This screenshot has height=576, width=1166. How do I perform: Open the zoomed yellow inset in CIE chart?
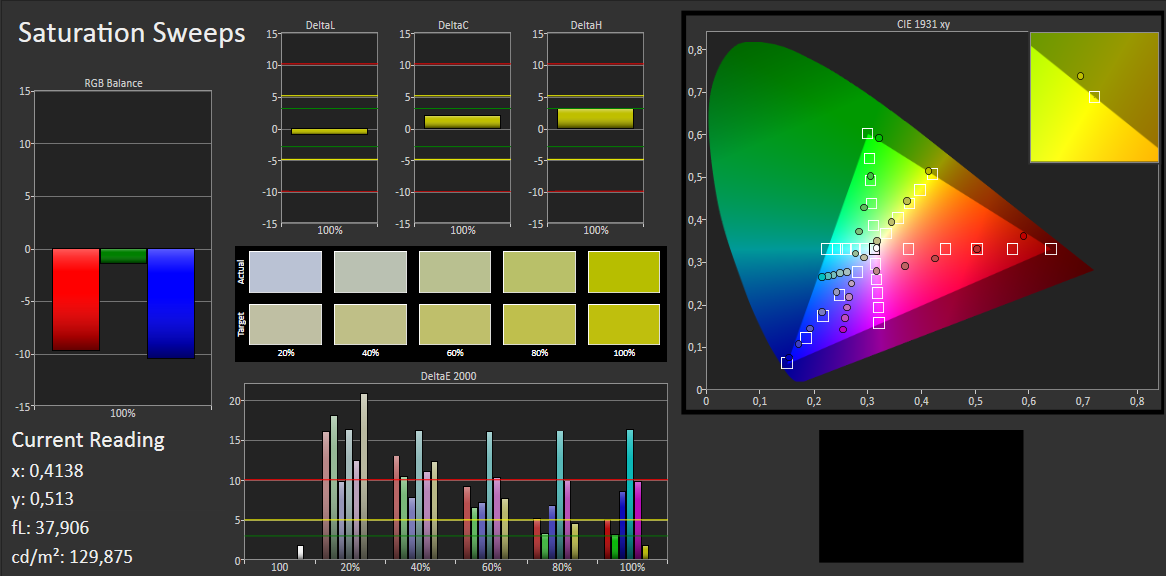pyautogui.click(x=1094, y=97)
